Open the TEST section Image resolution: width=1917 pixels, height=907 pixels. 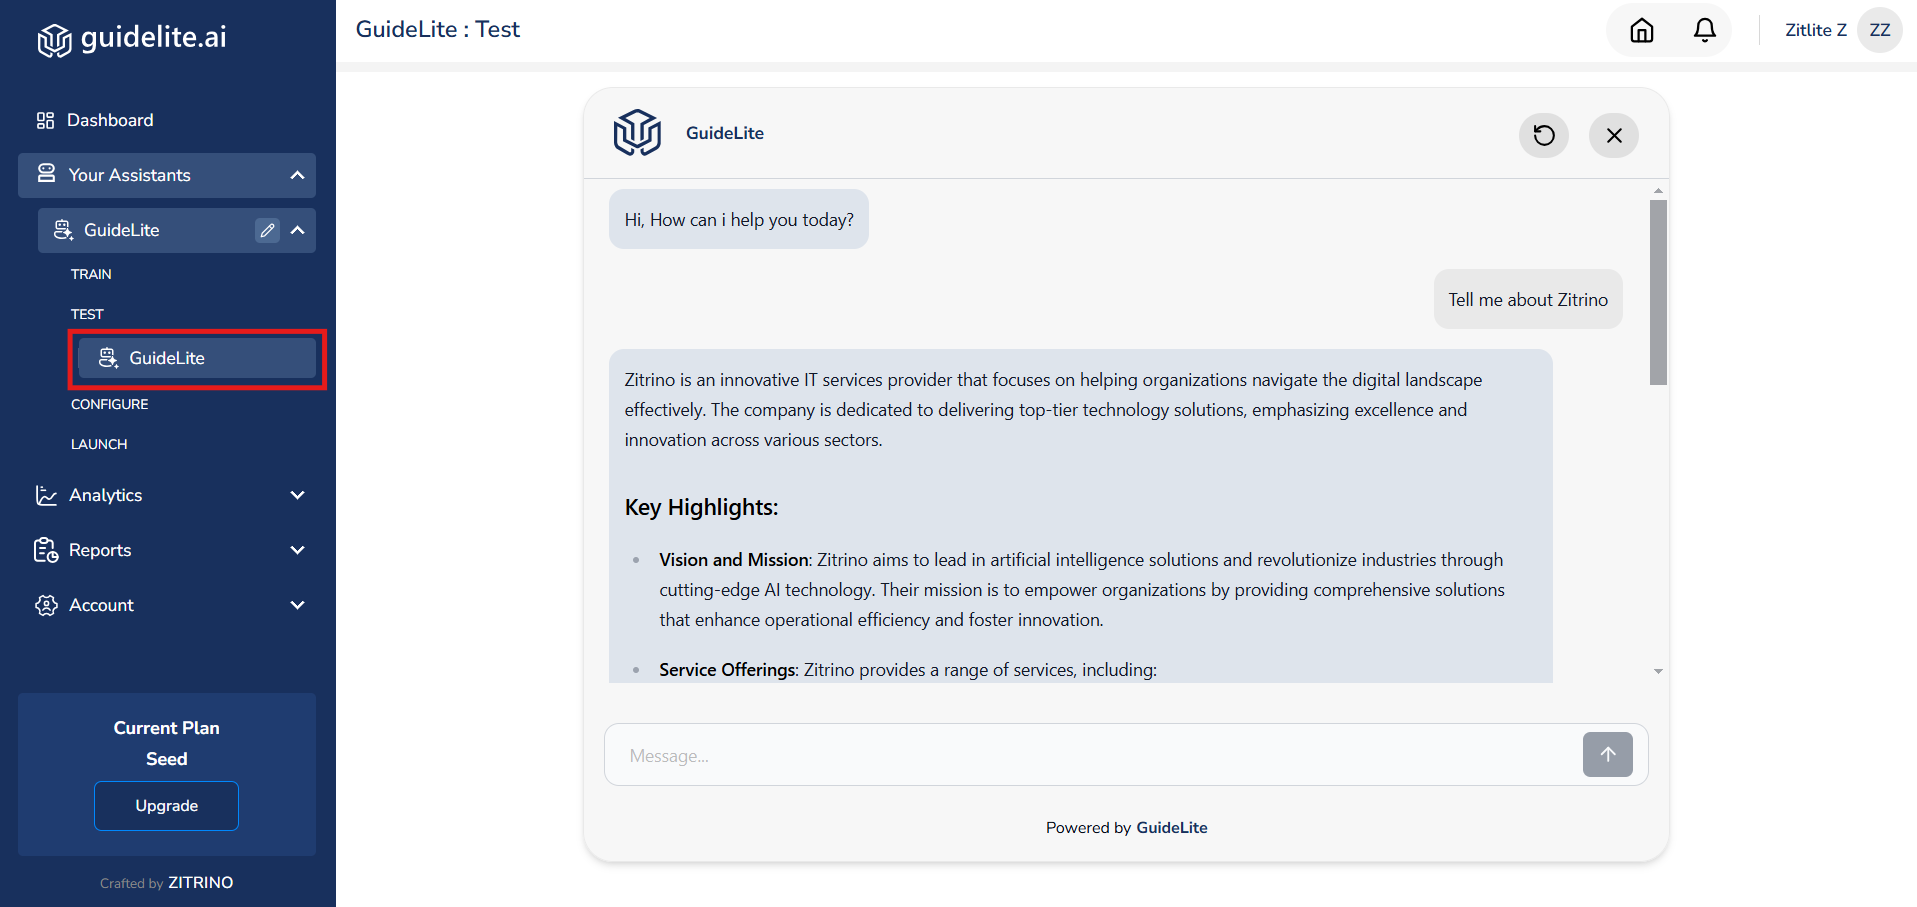[87, 314]
